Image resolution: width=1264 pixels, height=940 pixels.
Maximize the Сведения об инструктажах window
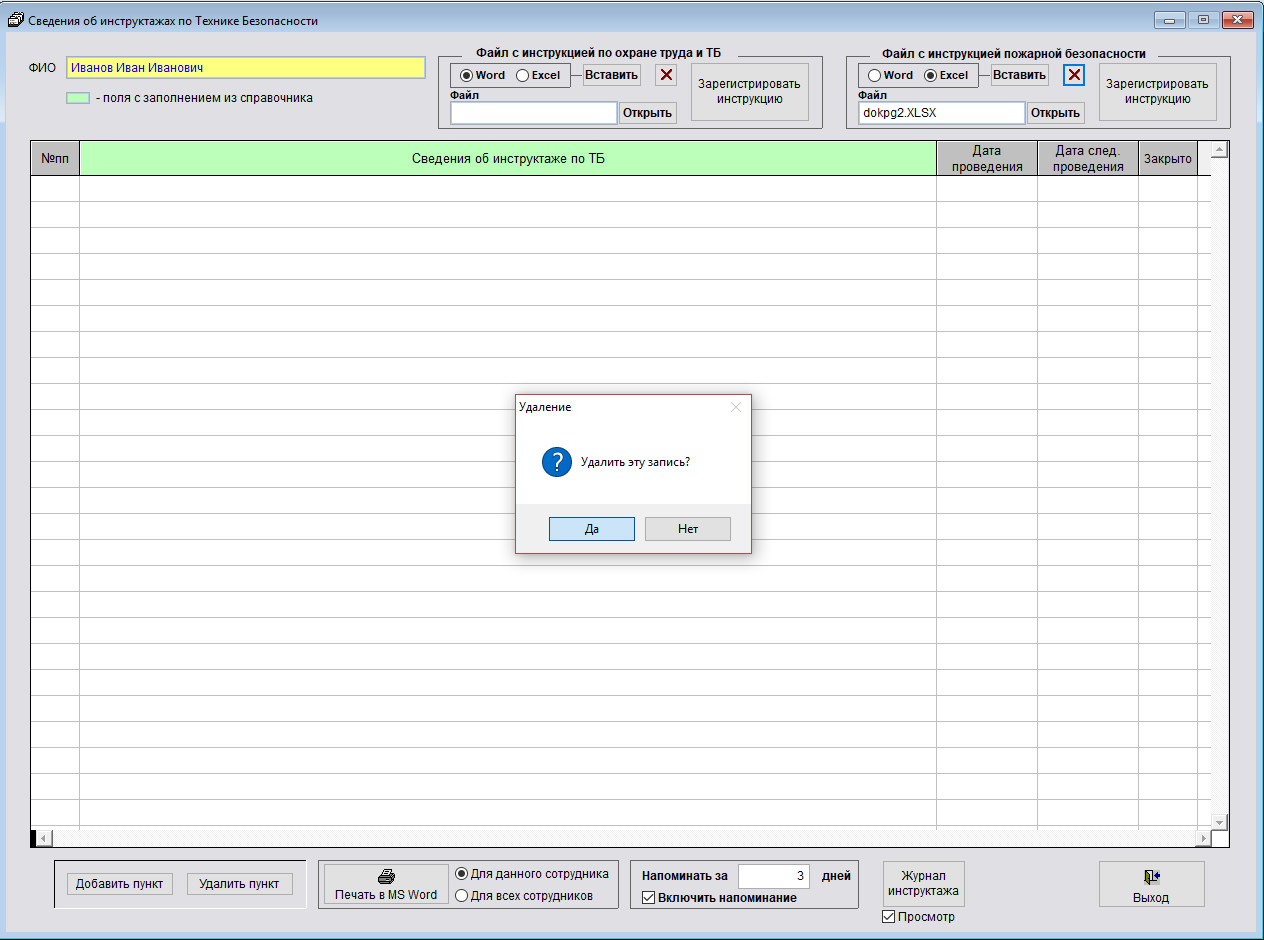(x=1203, y=19)
